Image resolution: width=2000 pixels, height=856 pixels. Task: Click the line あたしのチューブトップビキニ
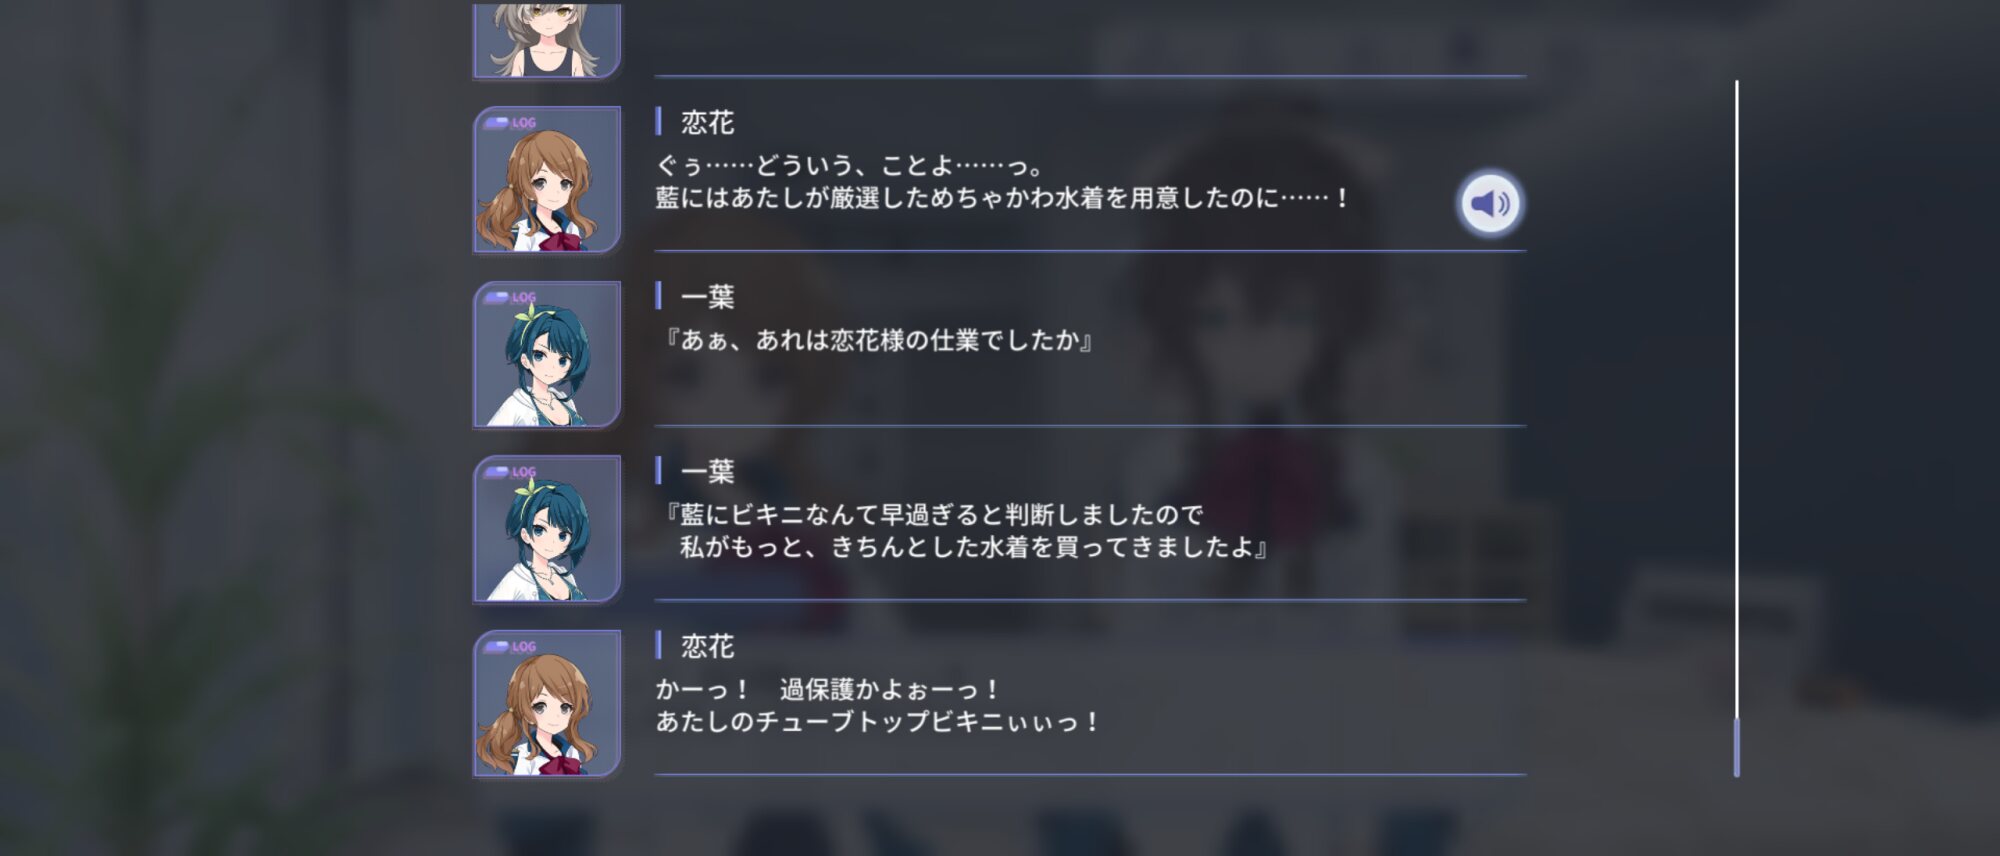click(878, 722)
